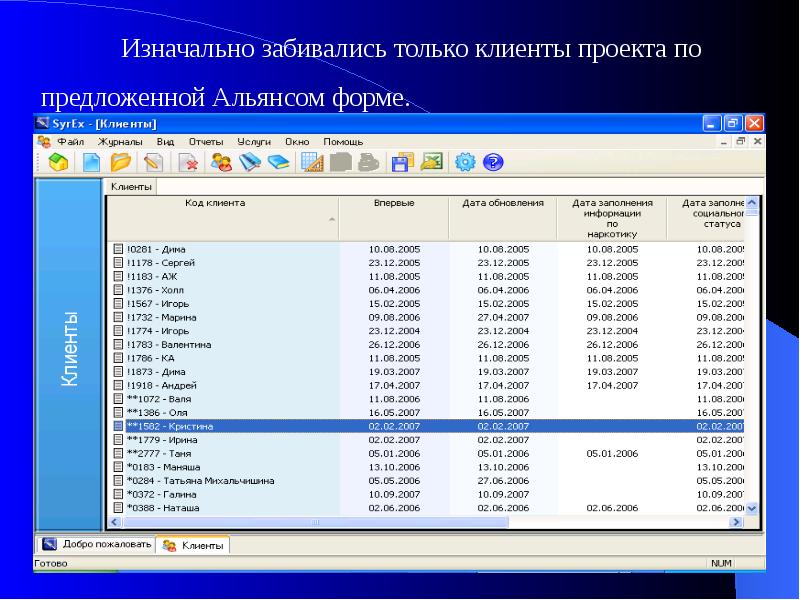Click the ruler and grid toolbar icon
Viewport: 800px width, 600px height.
(x=311, y=162)
